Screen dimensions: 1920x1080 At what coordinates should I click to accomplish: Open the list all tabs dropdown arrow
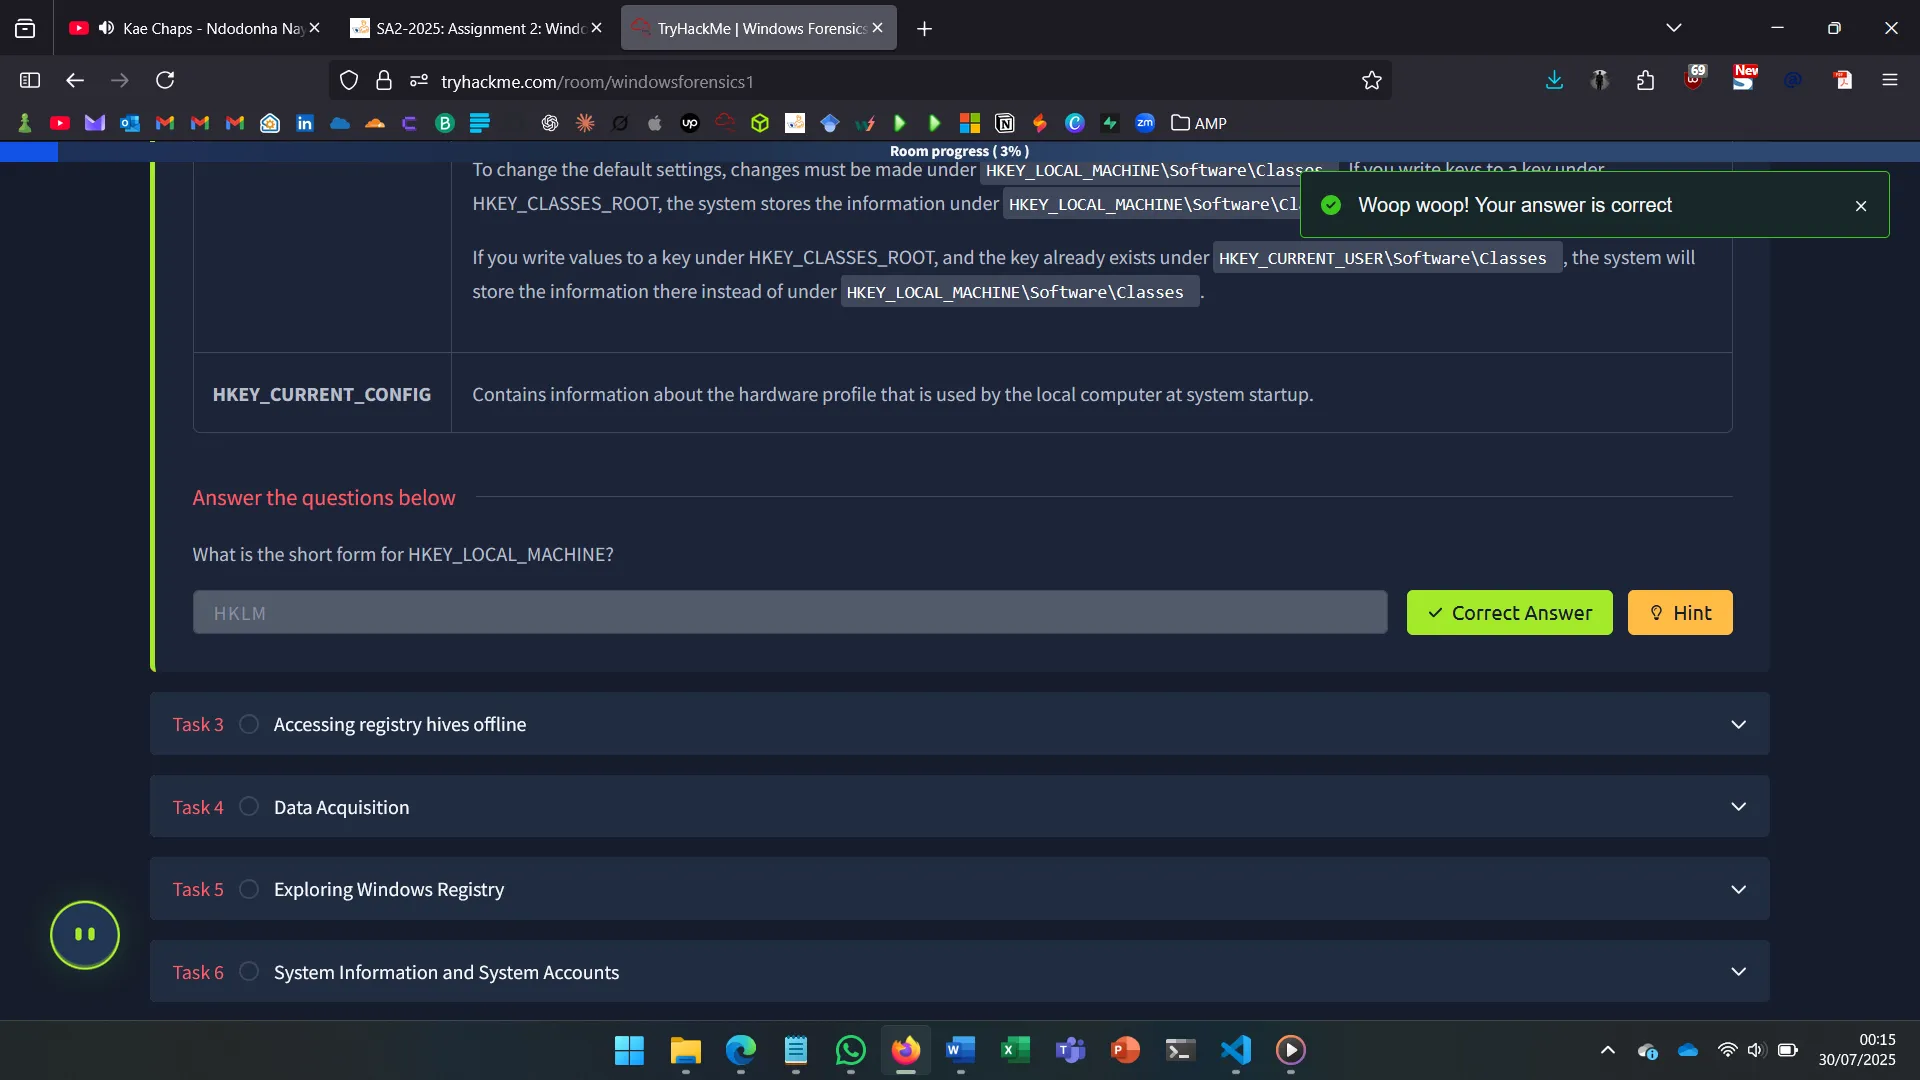[1673, 28]
